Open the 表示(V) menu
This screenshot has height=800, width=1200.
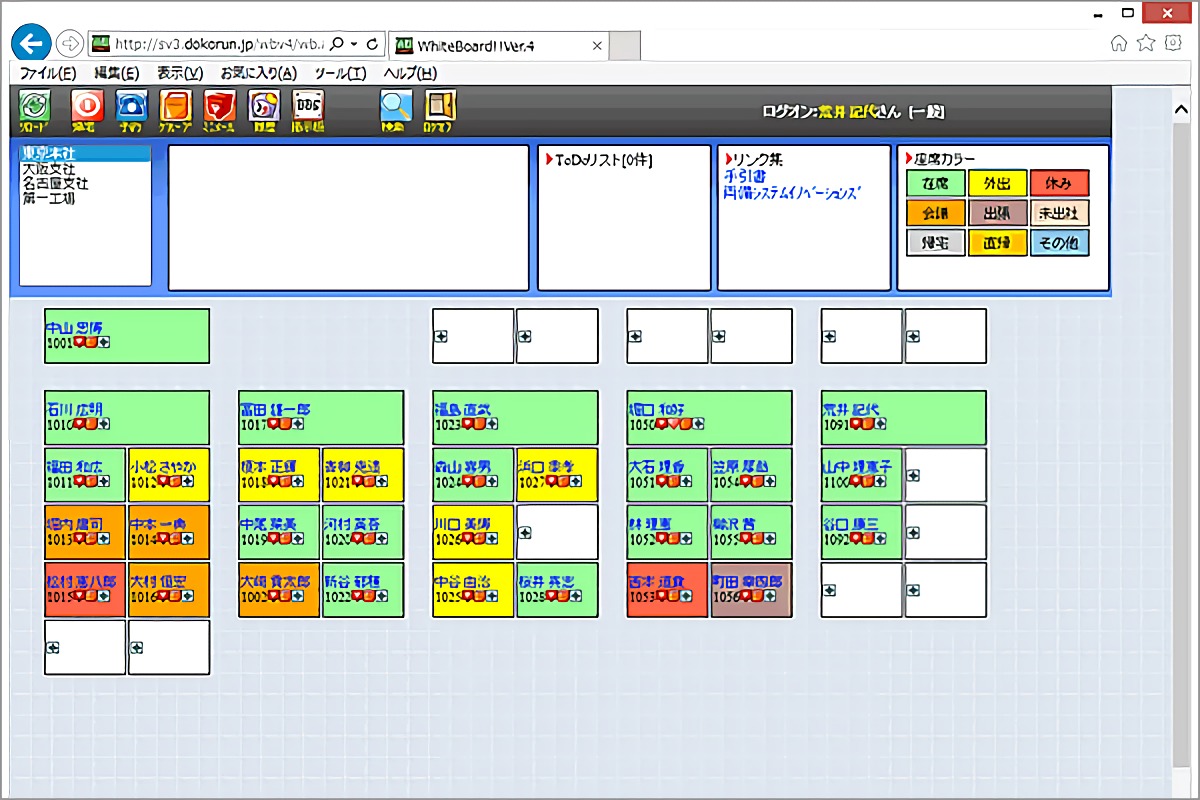pyautogui.click(x=180, y=73)
